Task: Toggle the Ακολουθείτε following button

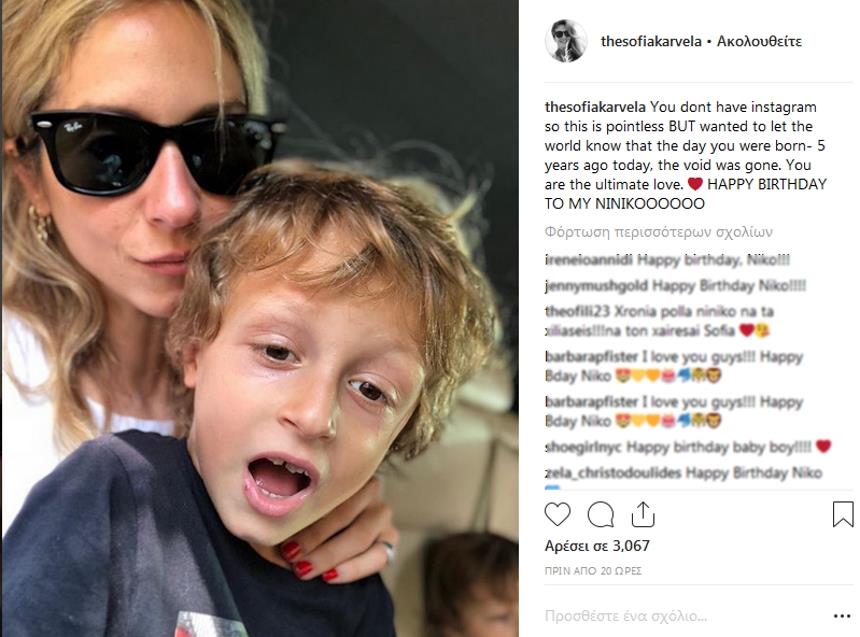Action: coord(759,41)
